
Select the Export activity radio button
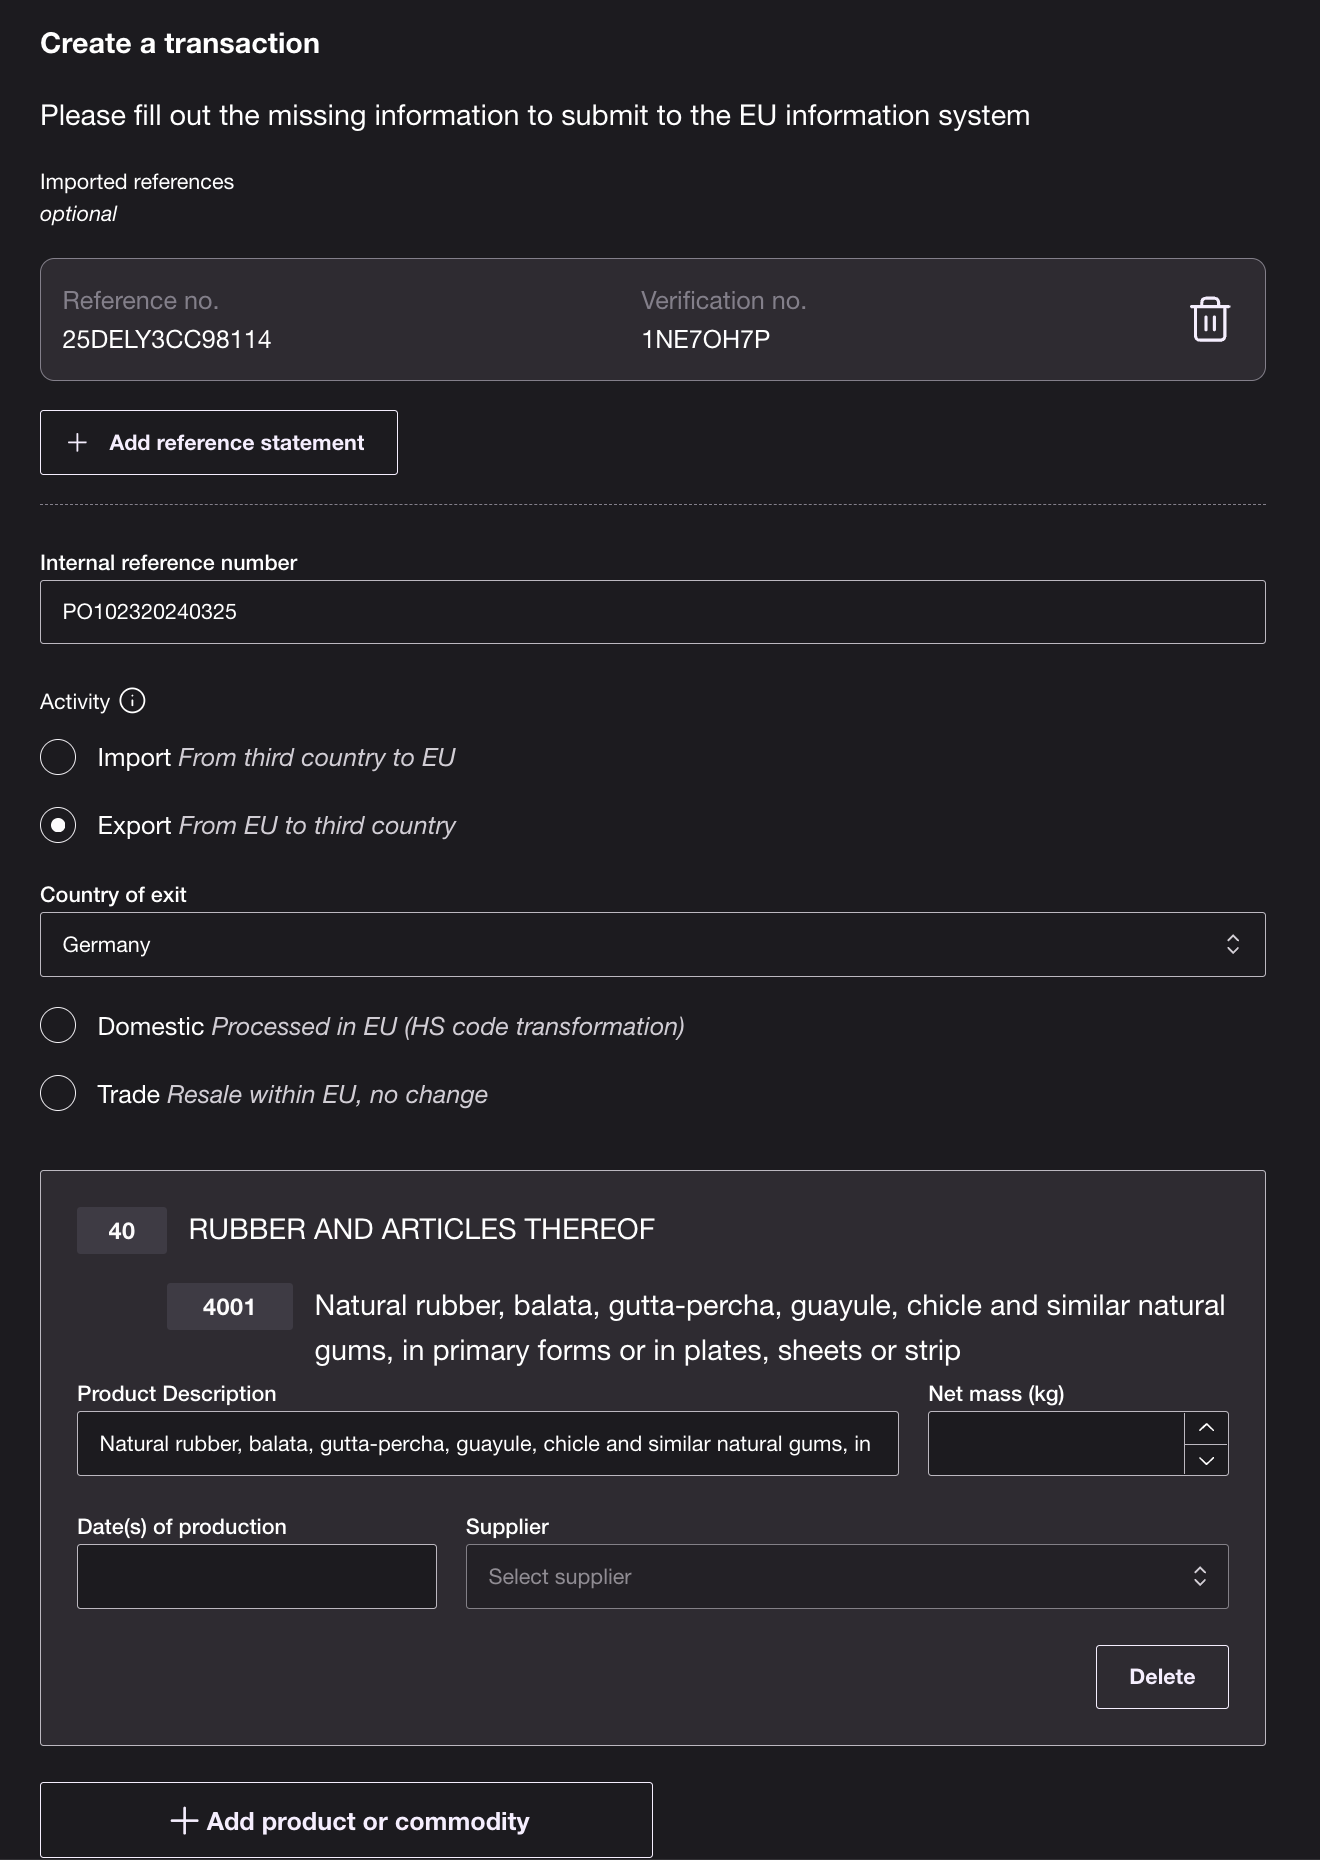tap(58, 825)
